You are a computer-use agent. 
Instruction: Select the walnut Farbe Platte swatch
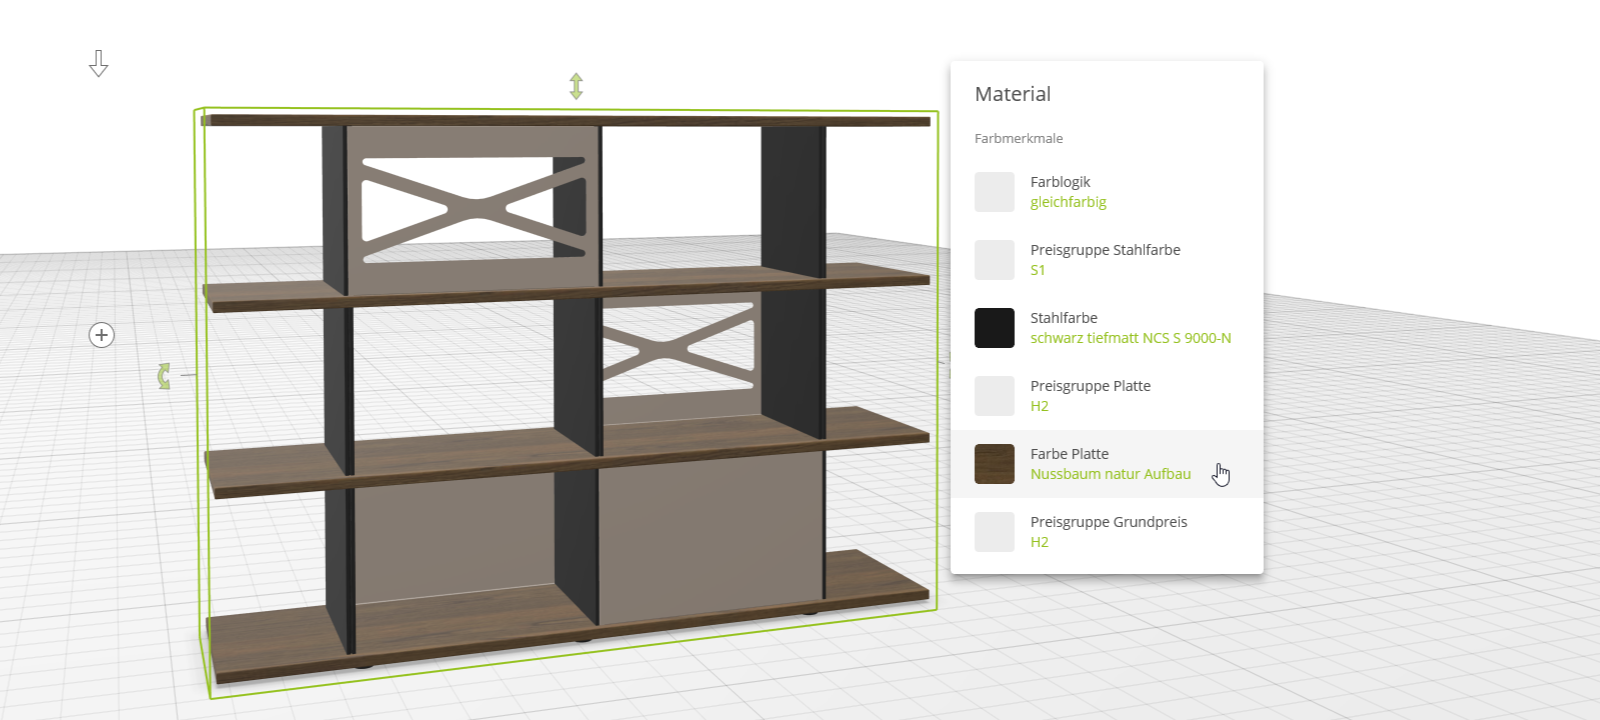[x=994, y=464]
